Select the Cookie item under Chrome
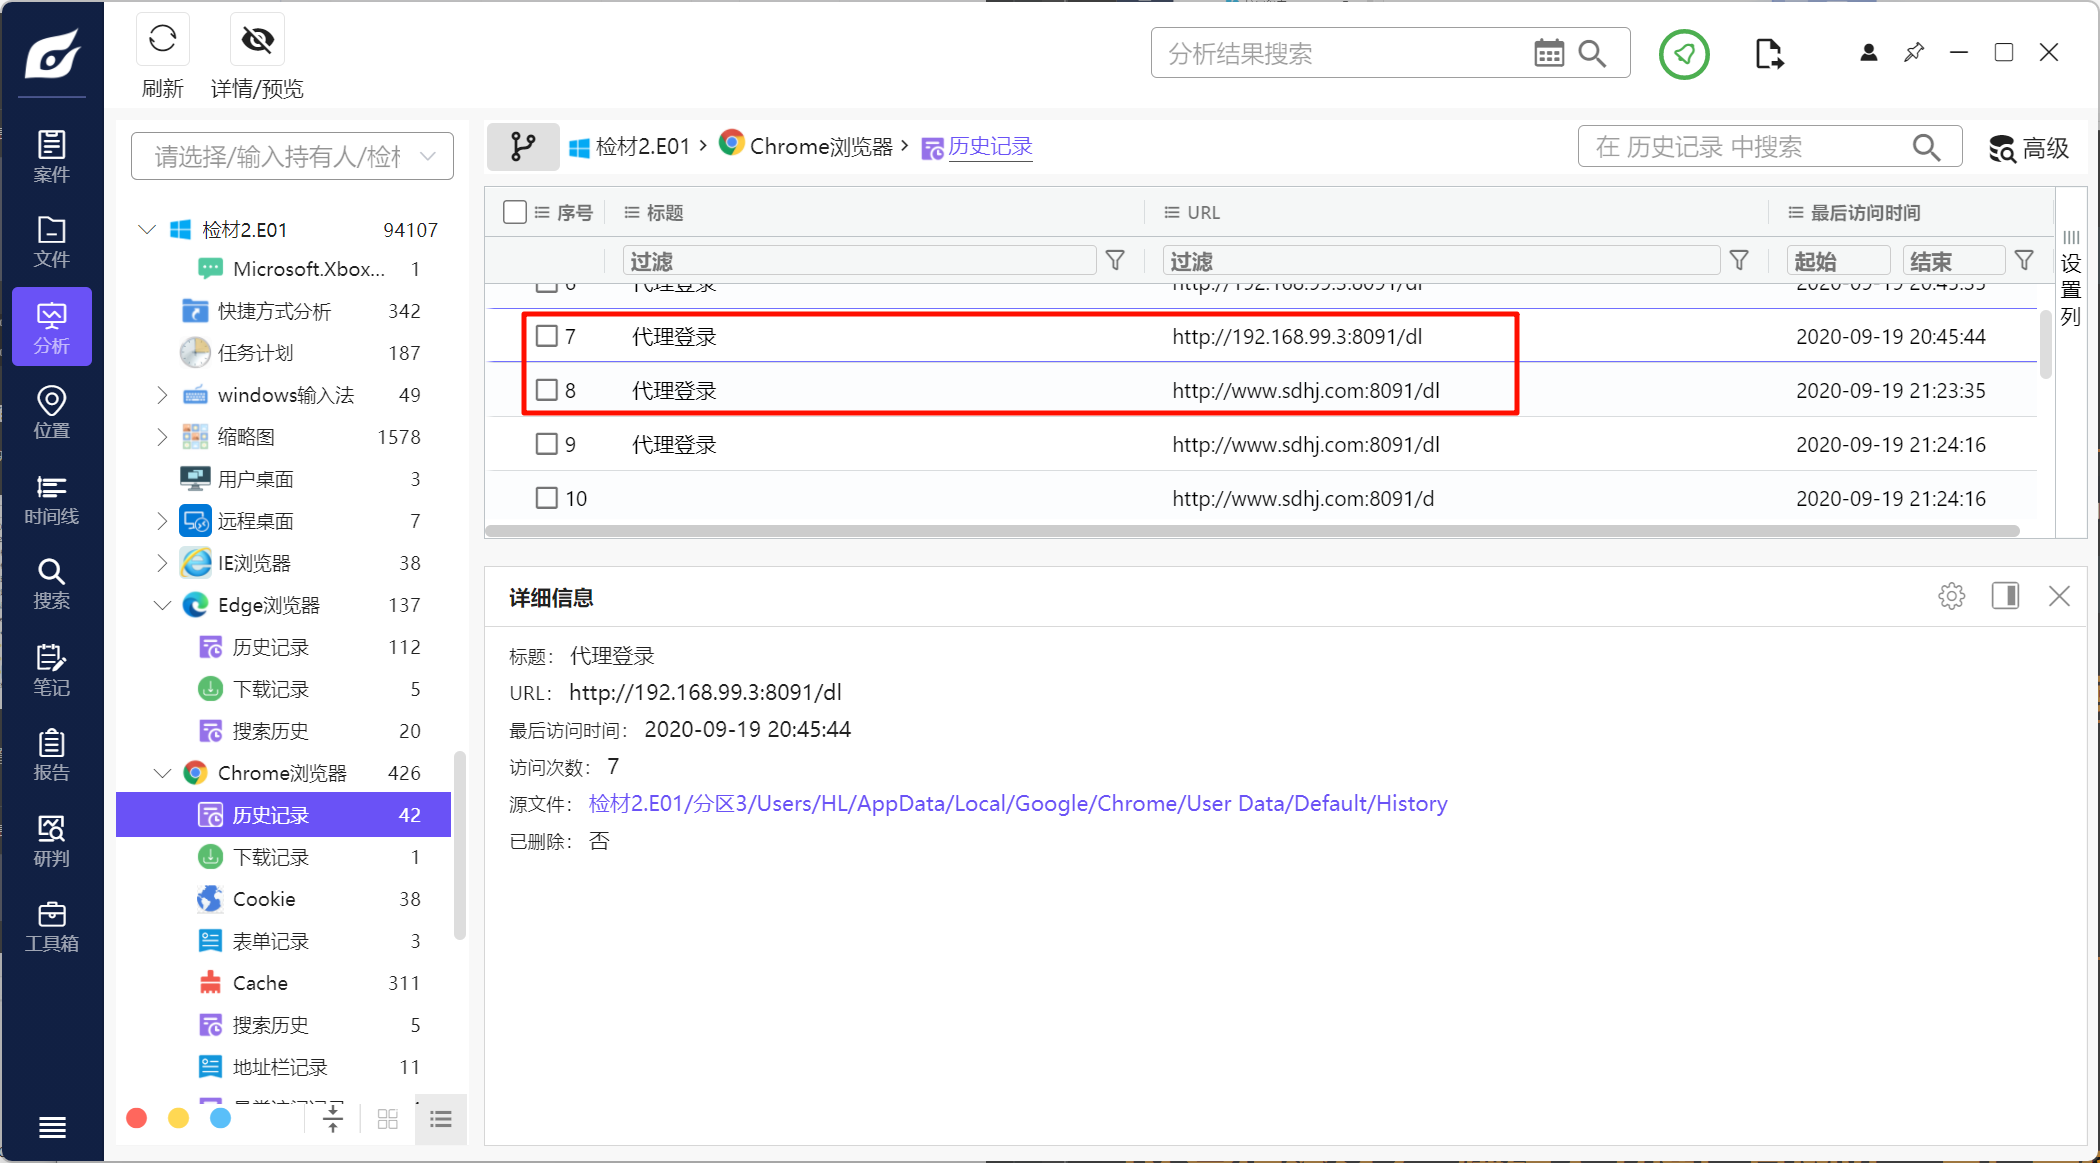The image size is (2100, 1163). click(264, 899)
